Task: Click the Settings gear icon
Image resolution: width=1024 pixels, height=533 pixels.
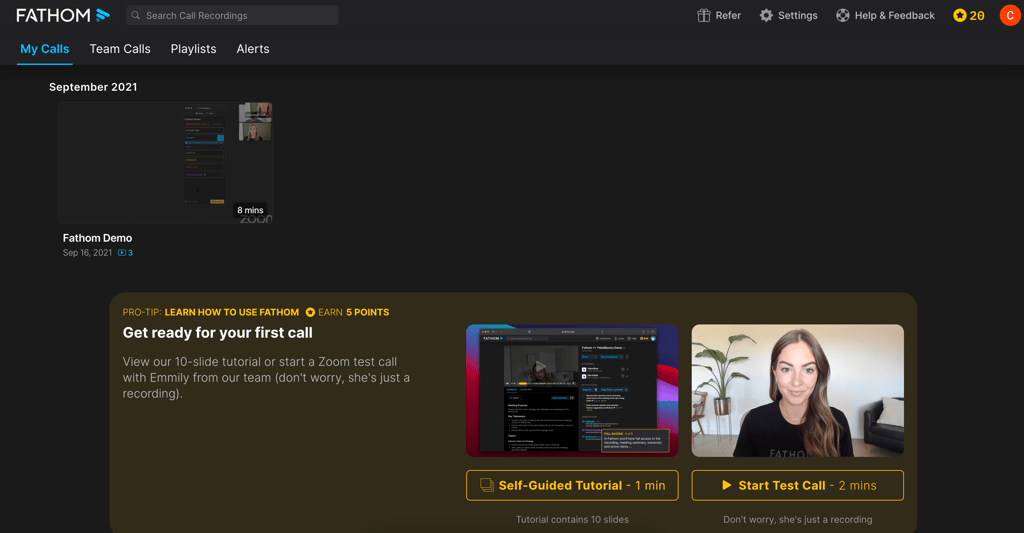Action: (x=766, y=15)
